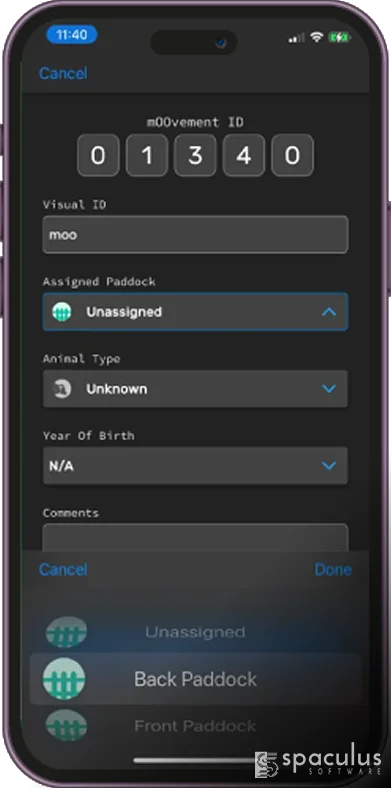Tap the battery charging icon
The height and width of the screenshot is (788, 391).
pos(340,37)
